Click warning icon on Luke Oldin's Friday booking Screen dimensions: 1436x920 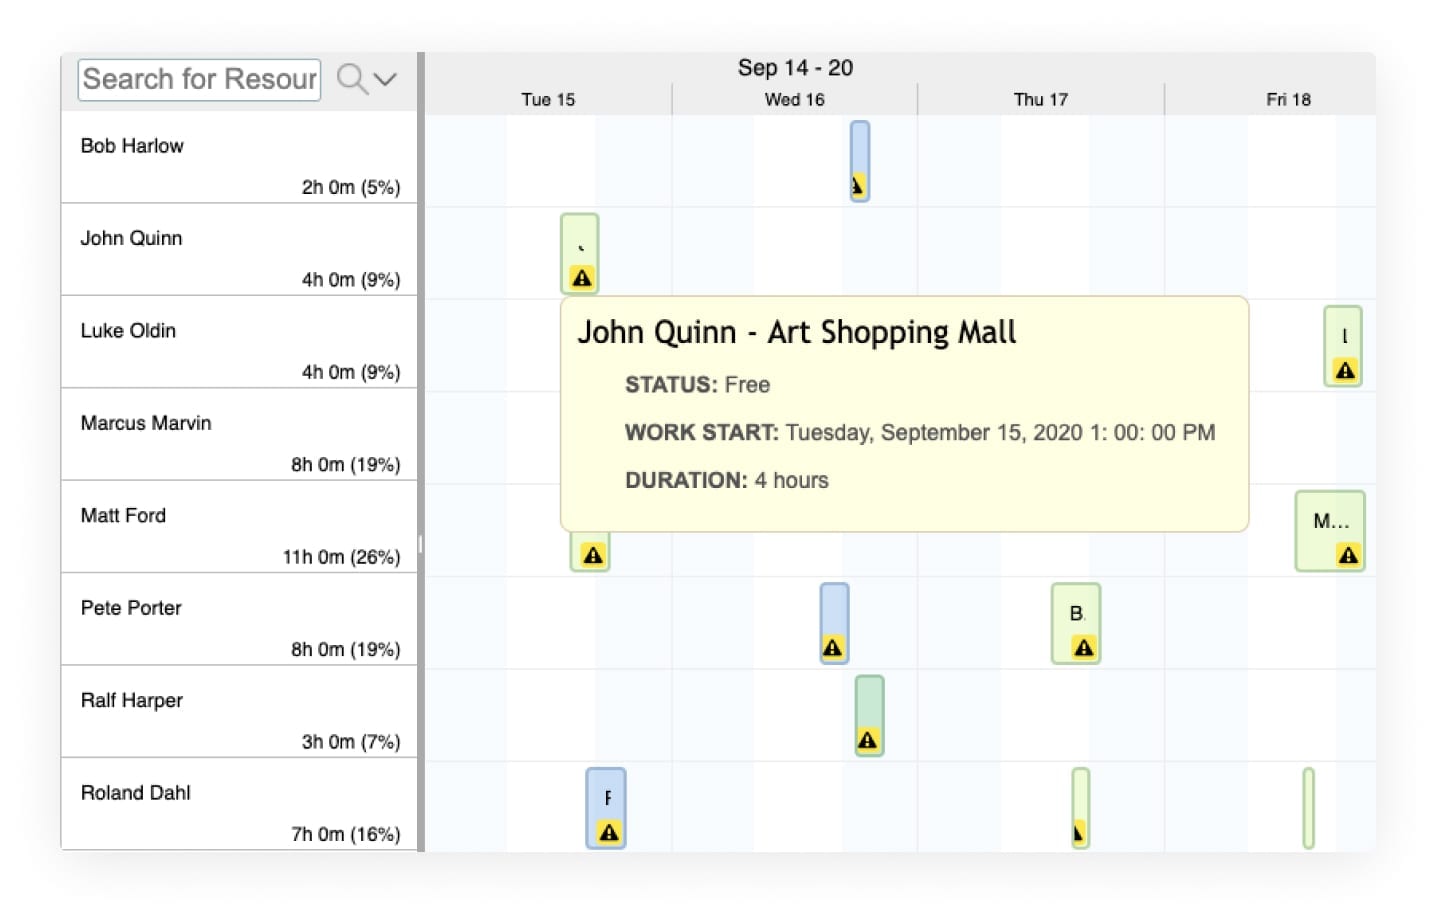pyautogui.click(x=1345, y=371)
